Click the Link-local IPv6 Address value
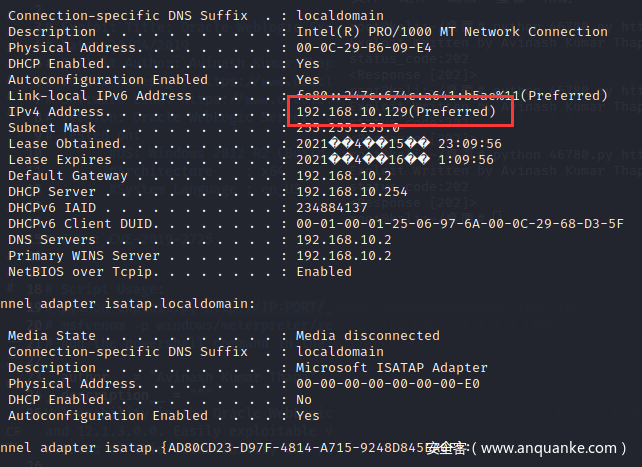 [452, 96]
